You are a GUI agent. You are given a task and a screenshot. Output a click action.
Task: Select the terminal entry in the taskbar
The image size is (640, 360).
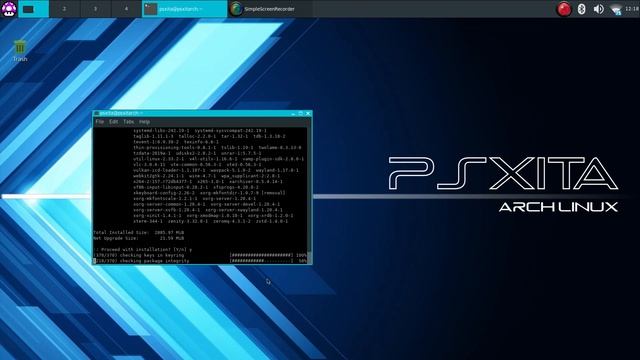[184, 9]
